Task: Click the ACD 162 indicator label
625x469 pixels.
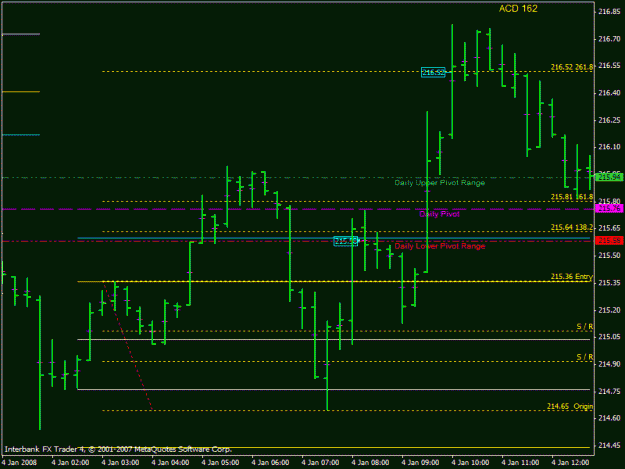Action: [x=518, y=9]
